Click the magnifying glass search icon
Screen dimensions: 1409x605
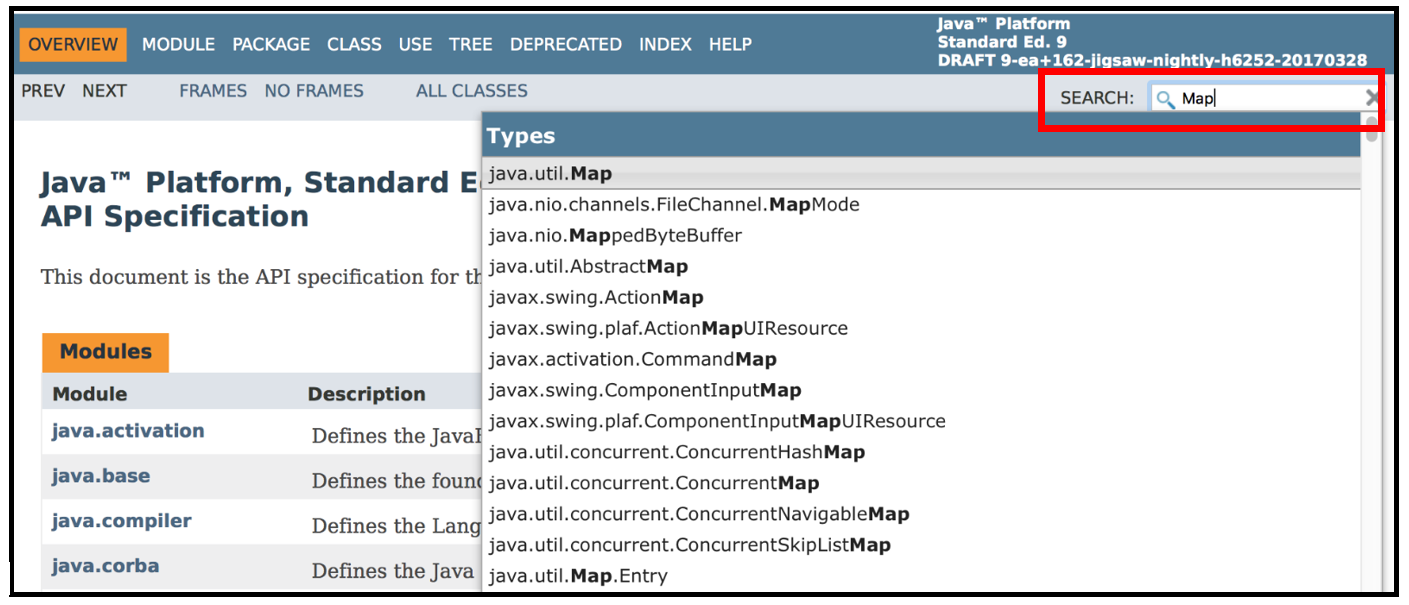(1165, 98)
